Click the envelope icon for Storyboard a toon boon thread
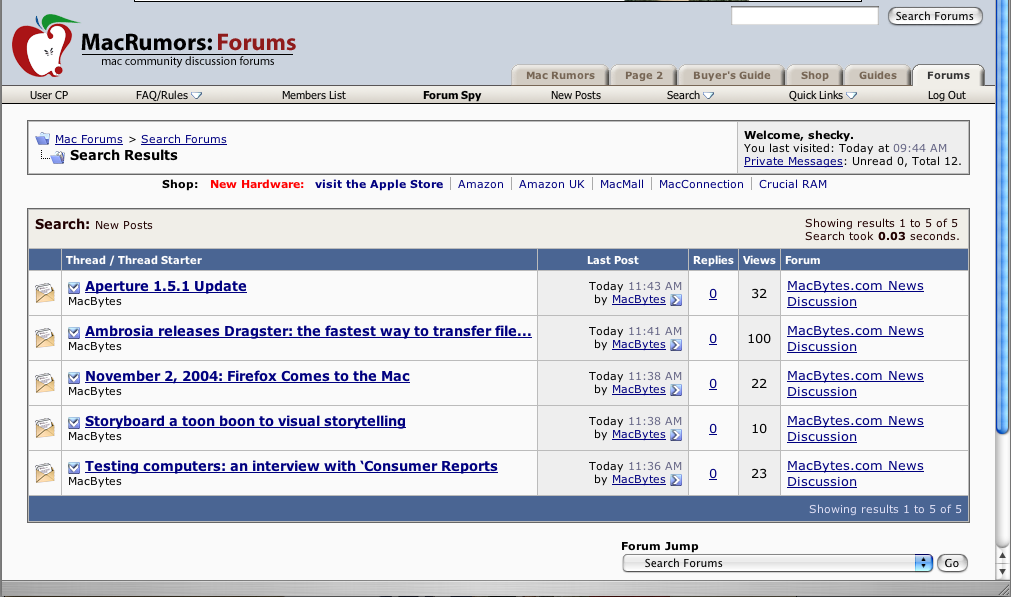This screenshot has width=1011, height=597. [44, 428]
